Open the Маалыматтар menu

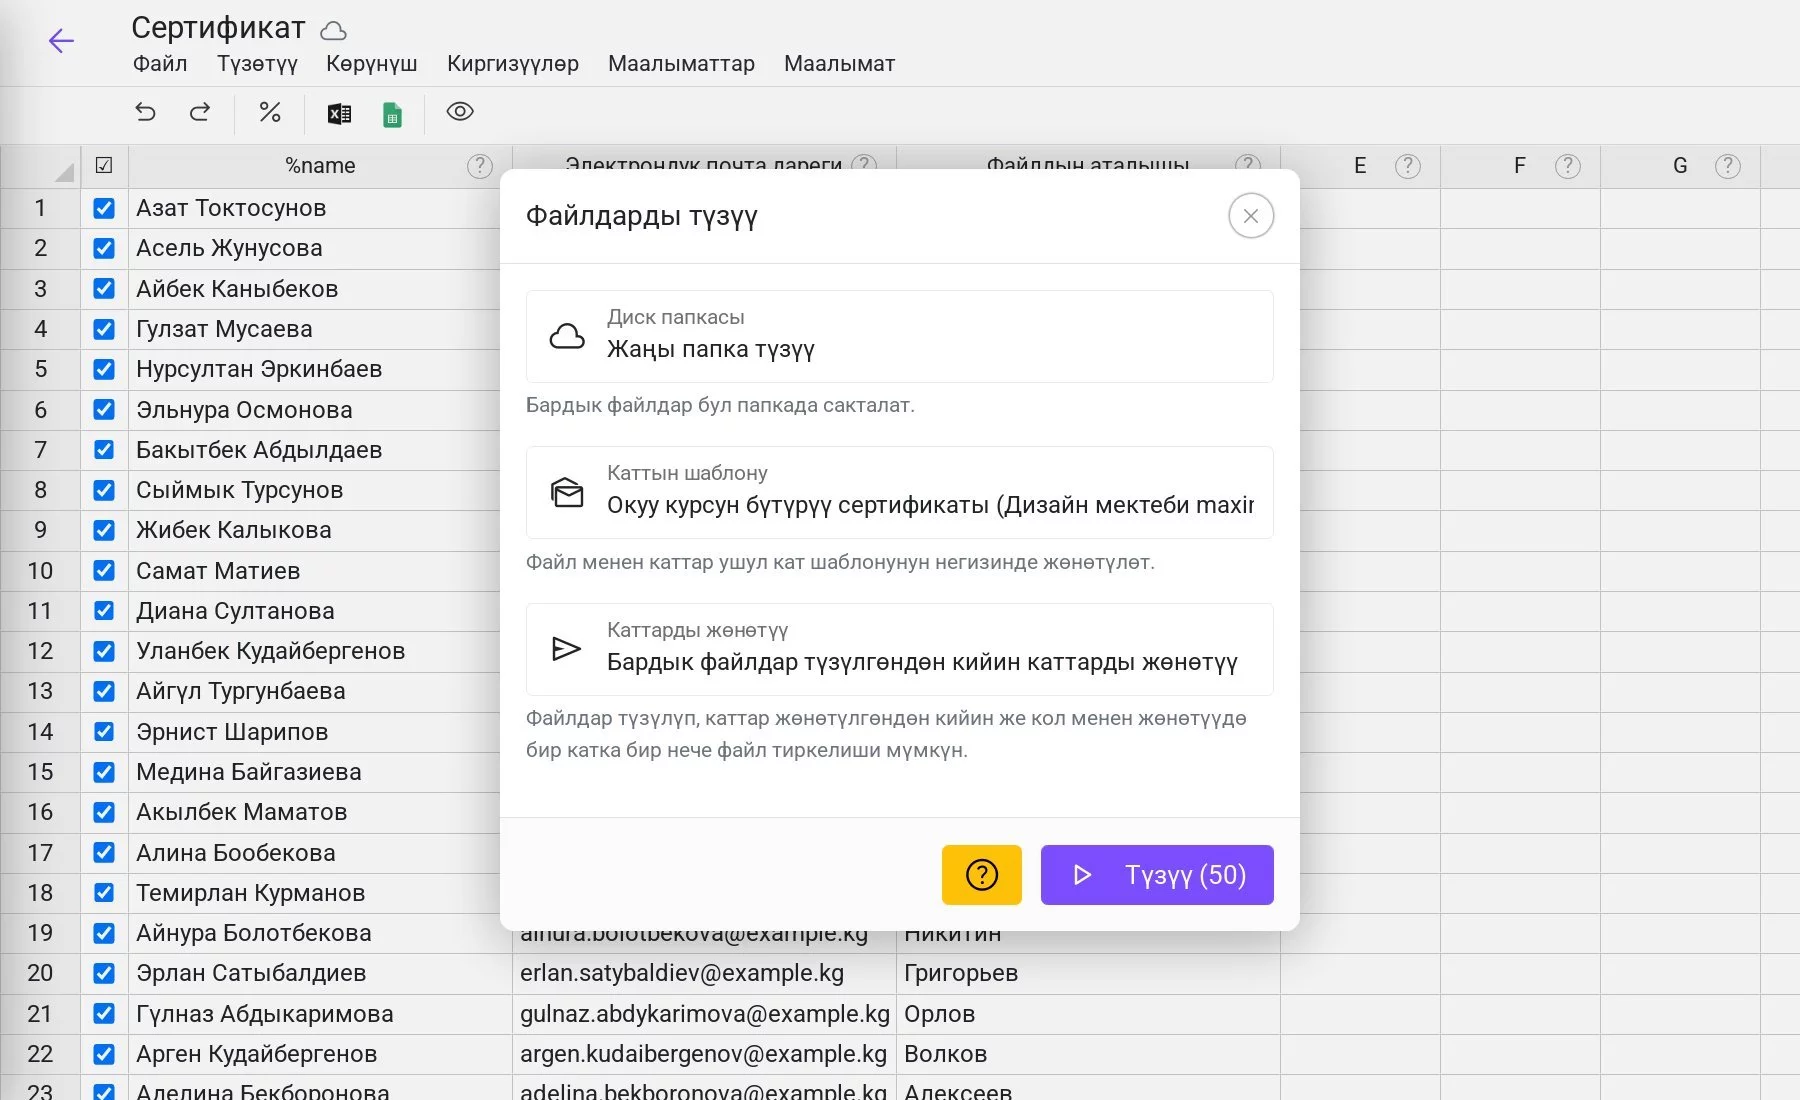click(681, 64)
